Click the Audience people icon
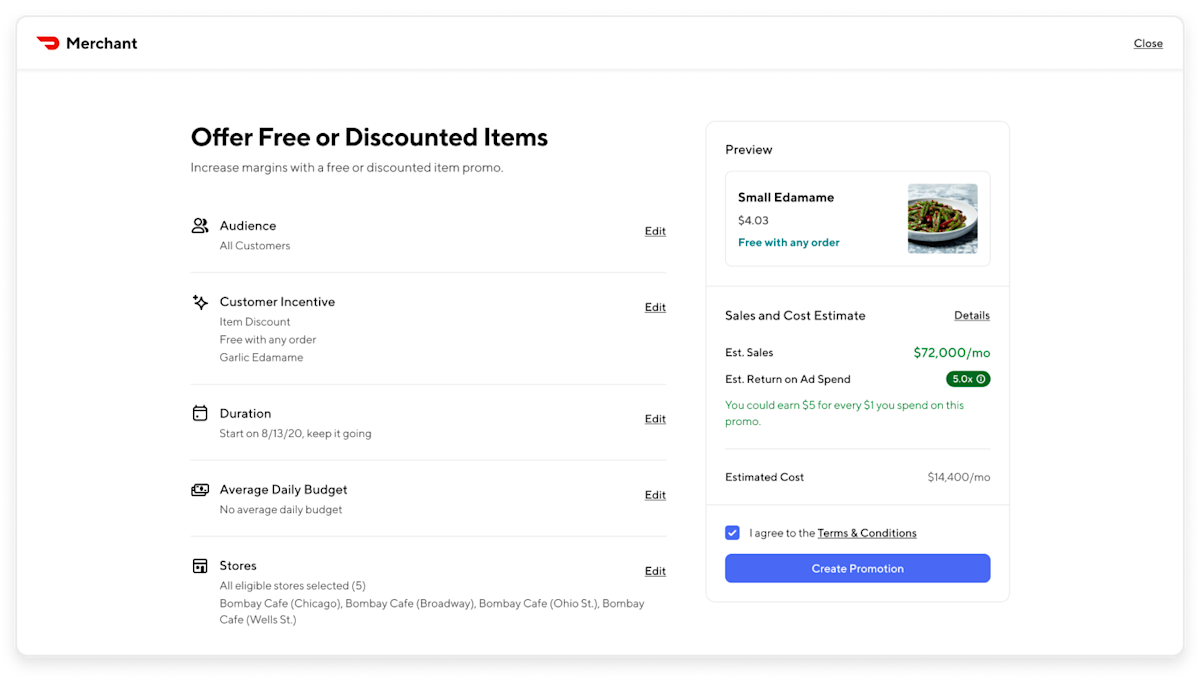Screen dimensions: 1200x689 tap(200, 226)
